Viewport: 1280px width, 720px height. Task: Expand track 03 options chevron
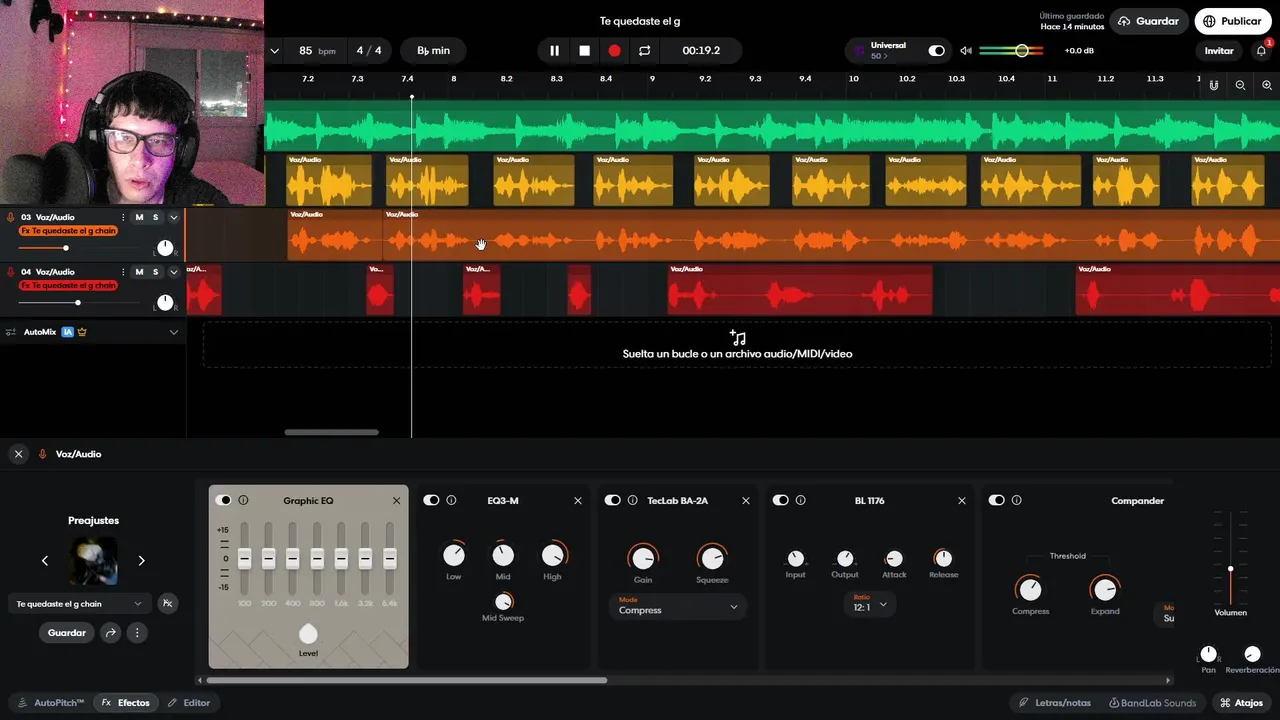[x=174, y=217]
